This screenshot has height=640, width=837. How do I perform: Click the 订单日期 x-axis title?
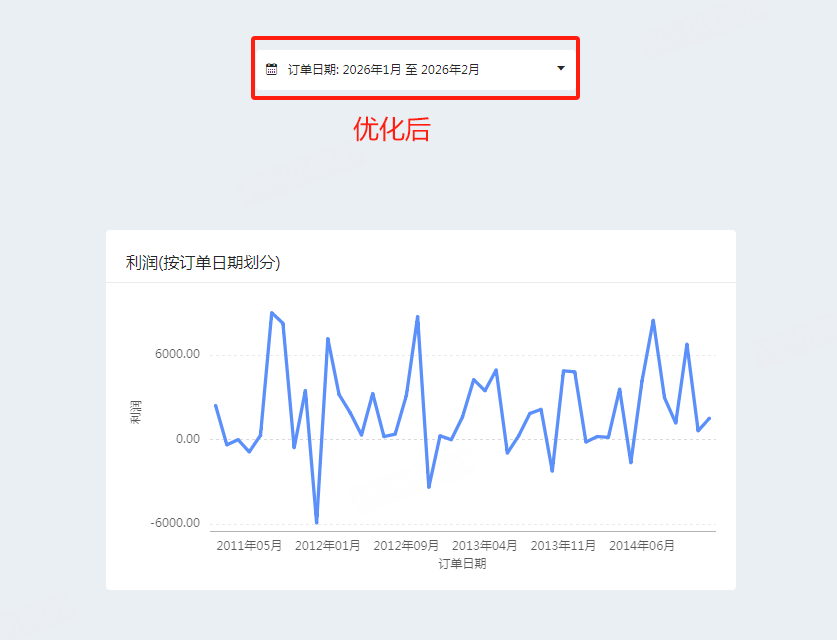click(x=462, y=564)
